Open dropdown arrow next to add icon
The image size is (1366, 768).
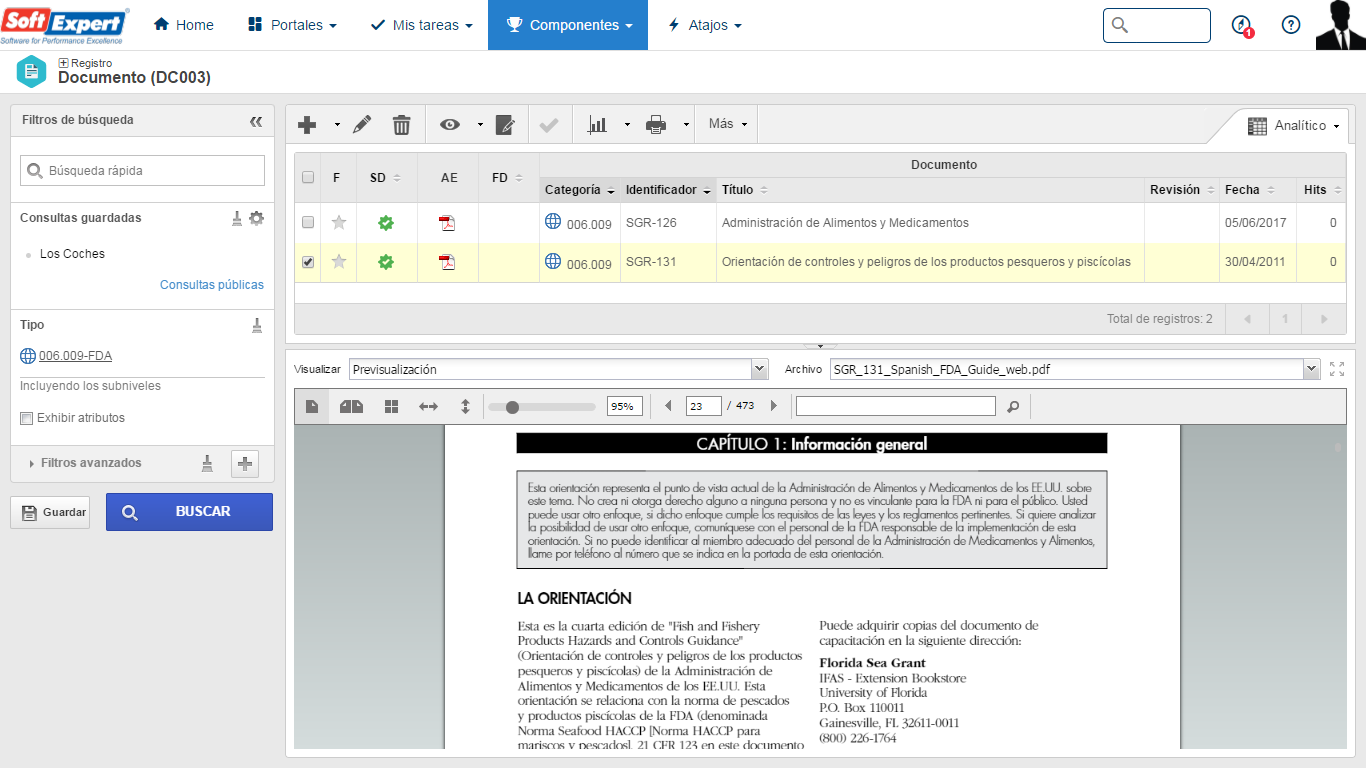(337, 125)
